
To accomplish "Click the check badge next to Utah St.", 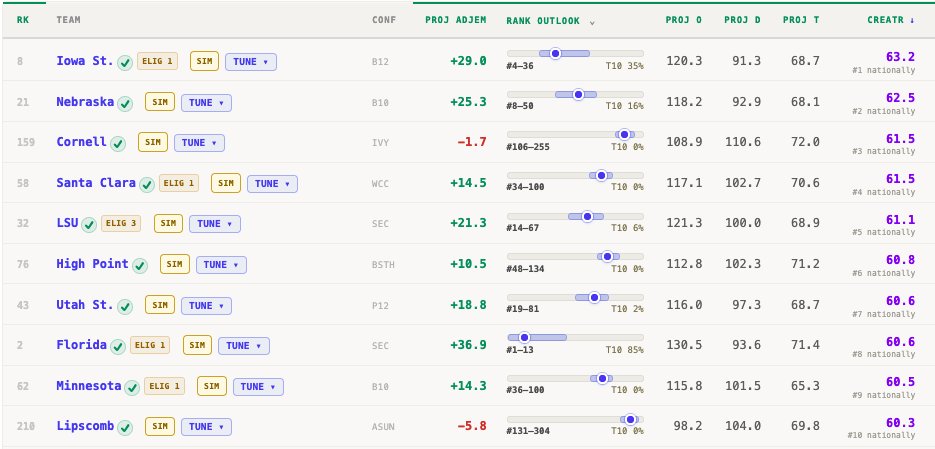I will click(x=125, y=306).
